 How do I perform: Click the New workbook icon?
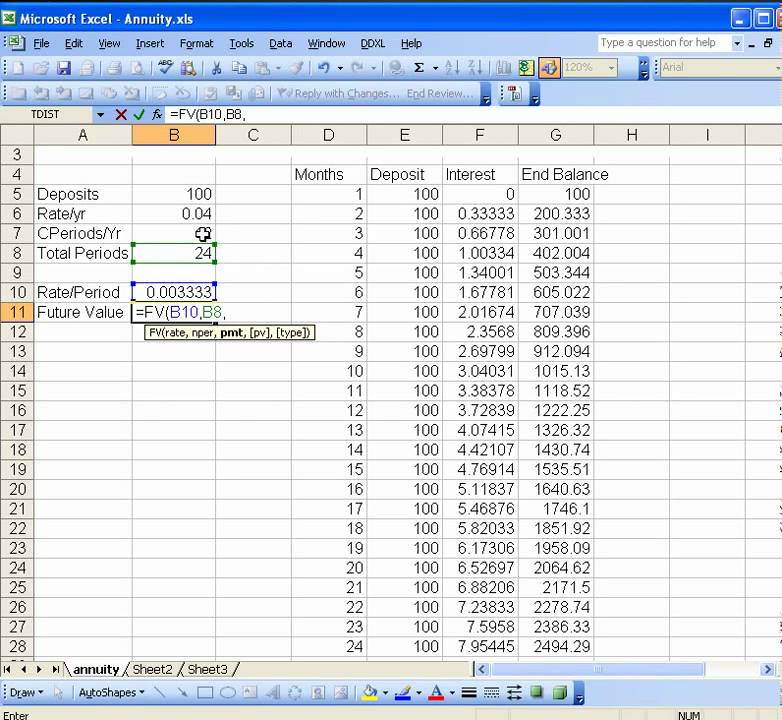coord(18,68)
